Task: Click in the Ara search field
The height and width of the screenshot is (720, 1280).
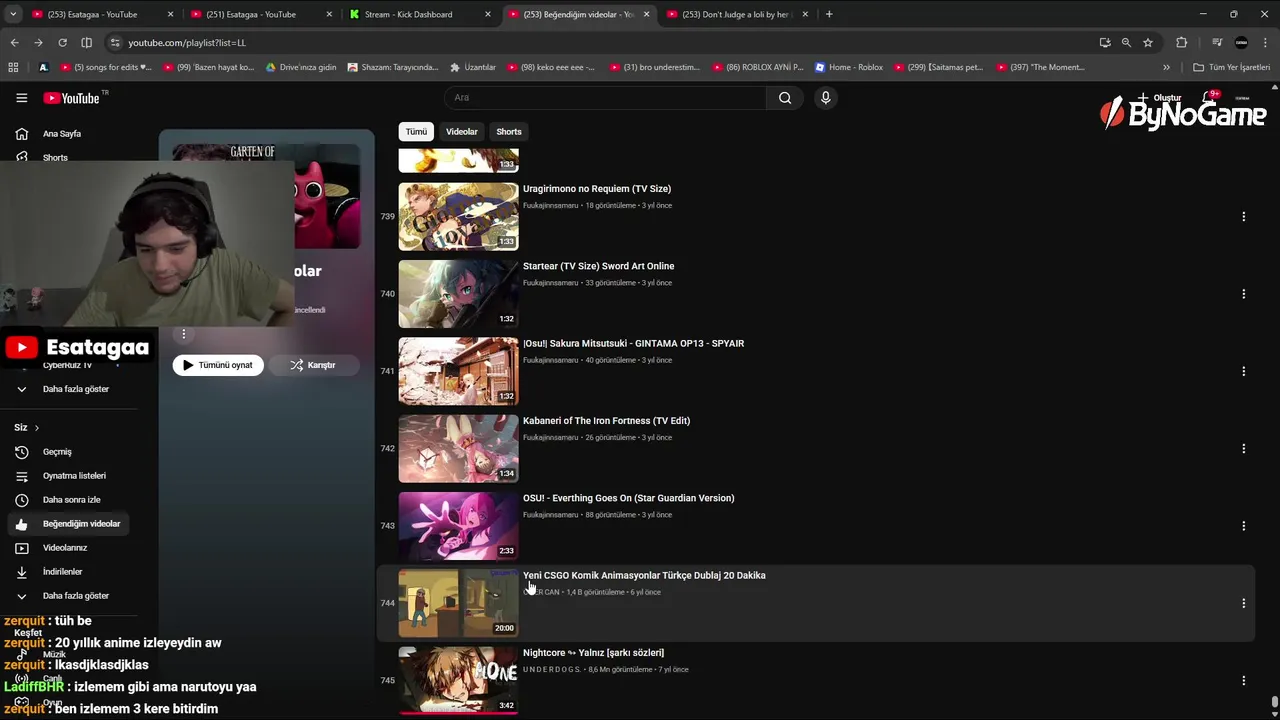Action: point(605,98)
